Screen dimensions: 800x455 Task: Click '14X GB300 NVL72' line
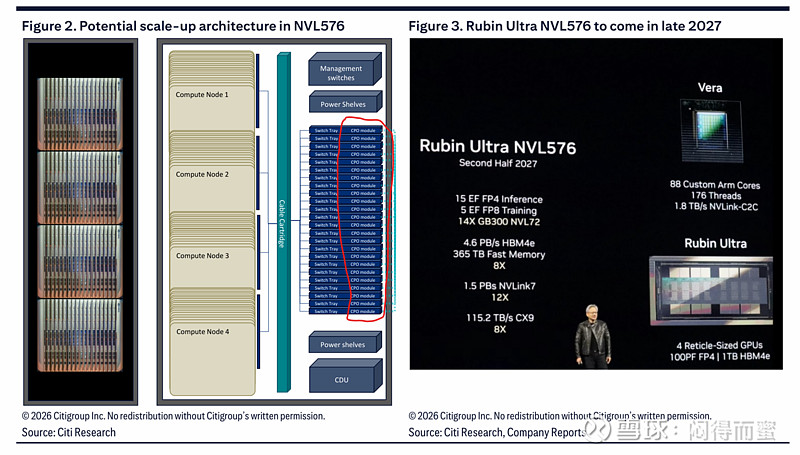[499, 221]
